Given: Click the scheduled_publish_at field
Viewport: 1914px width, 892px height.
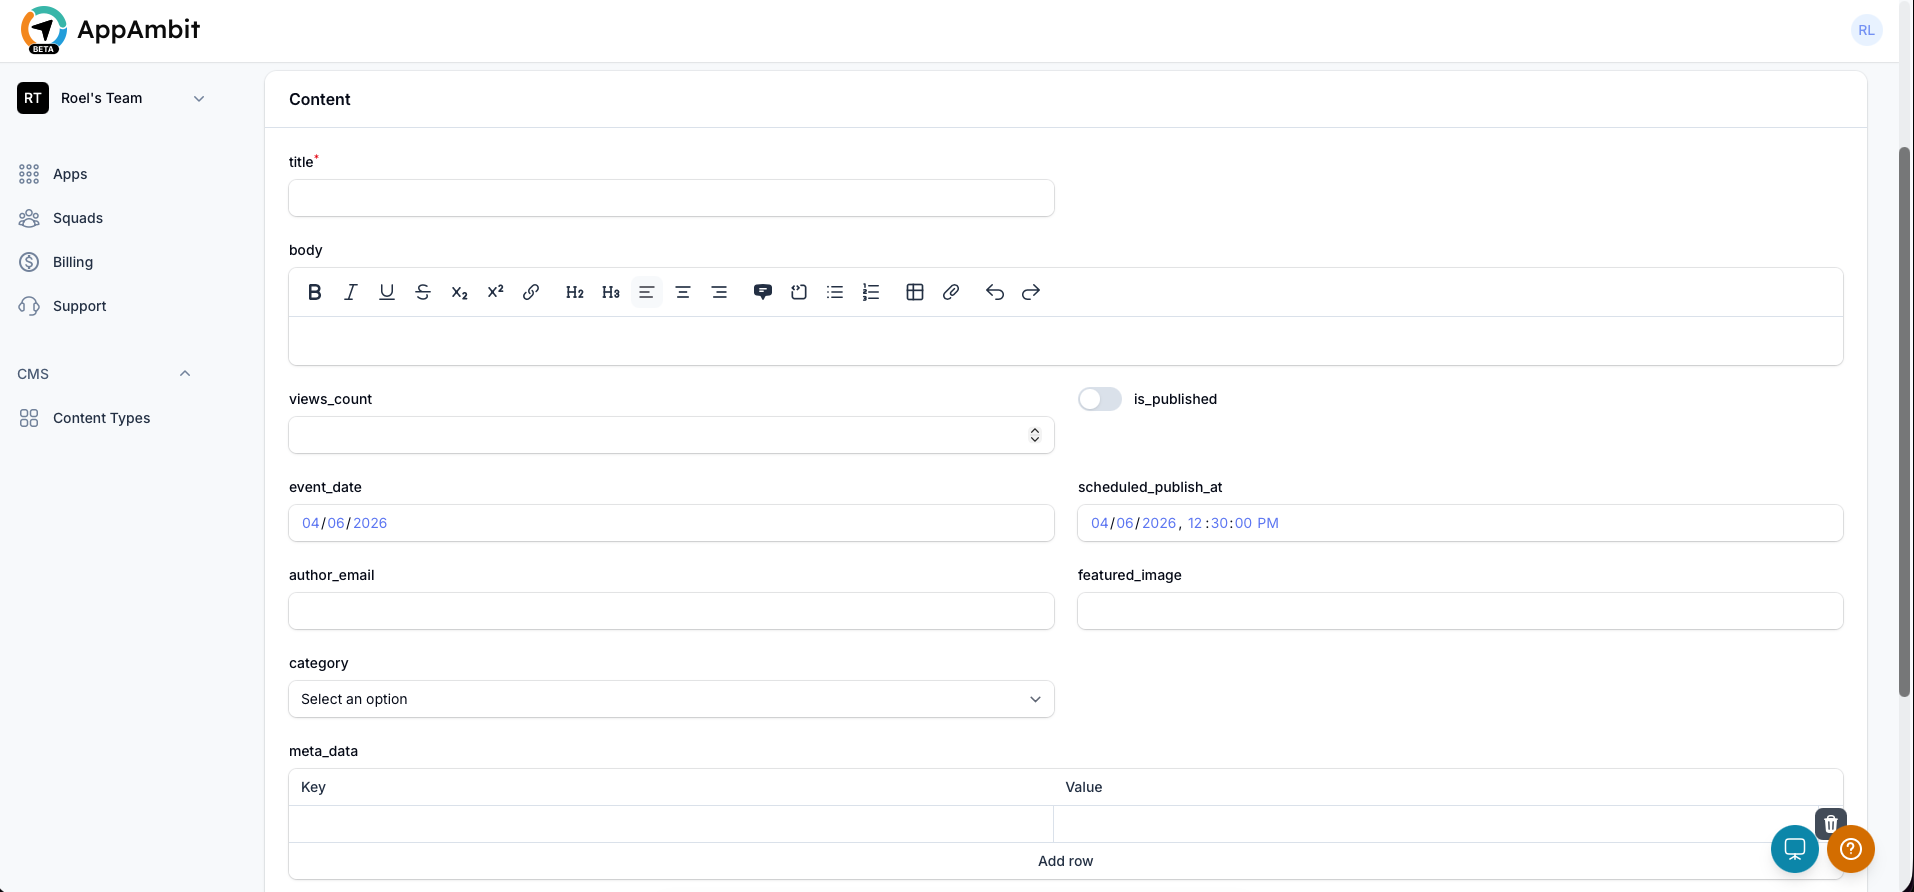Looking at the screenshot, I should pos(1460,523).
